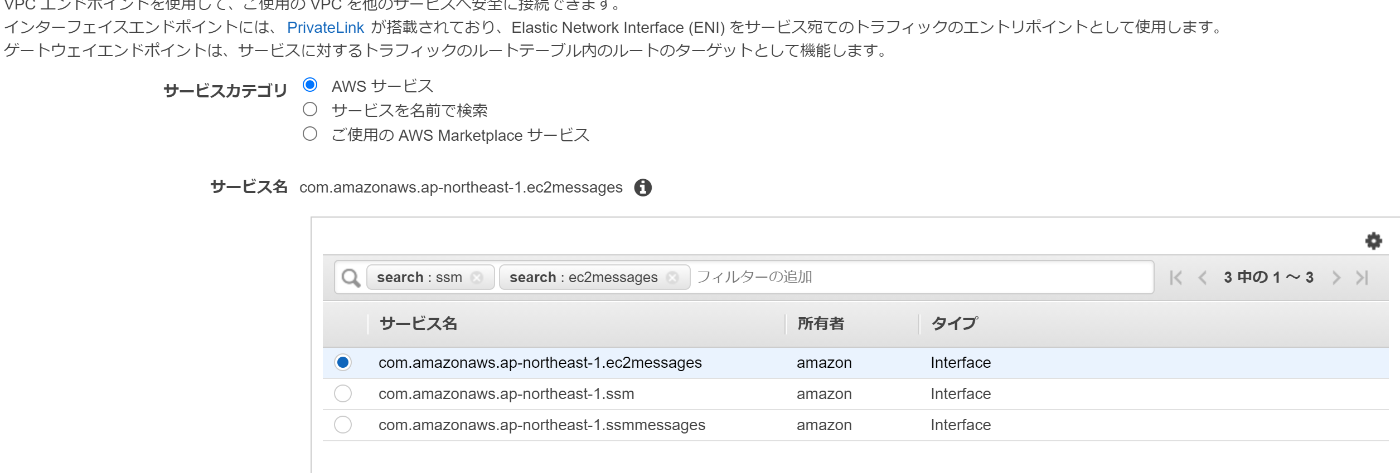1400x473 pixels.
Task: Select the ec2messages service row radio
Action: click(343, 363)
